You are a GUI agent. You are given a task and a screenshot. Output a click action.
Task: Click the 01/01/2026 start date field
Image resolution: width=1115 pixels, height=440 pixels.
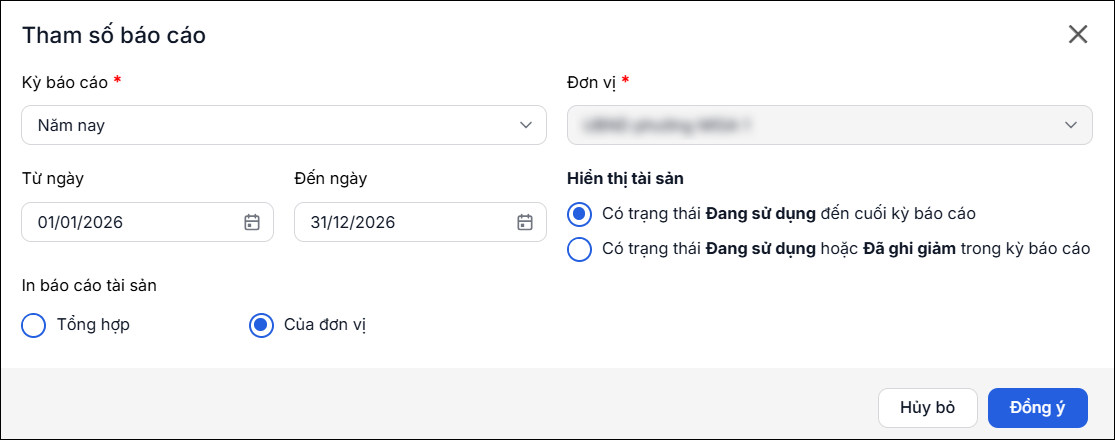pos(147,222)
